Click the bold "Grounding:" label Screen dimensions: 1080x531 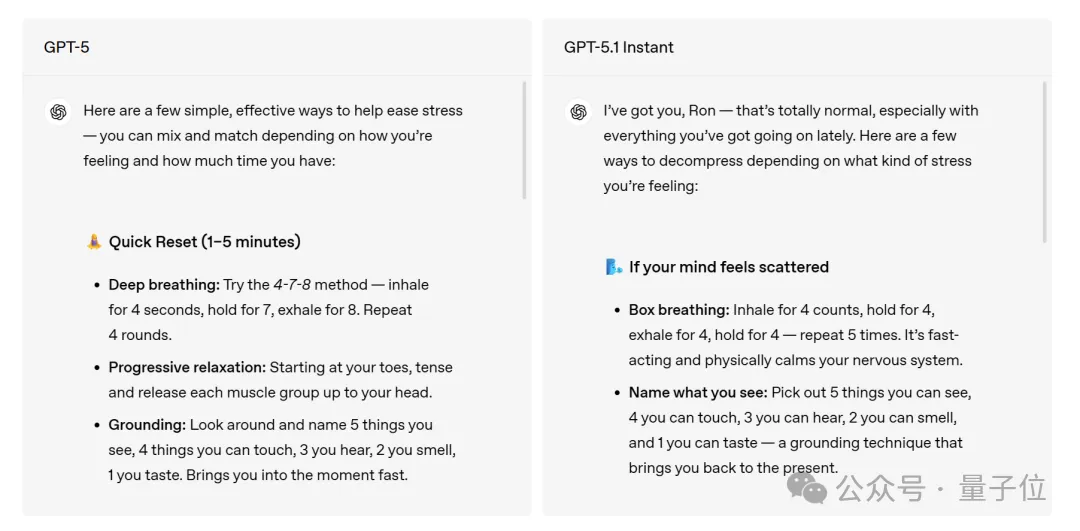(147, 425)
